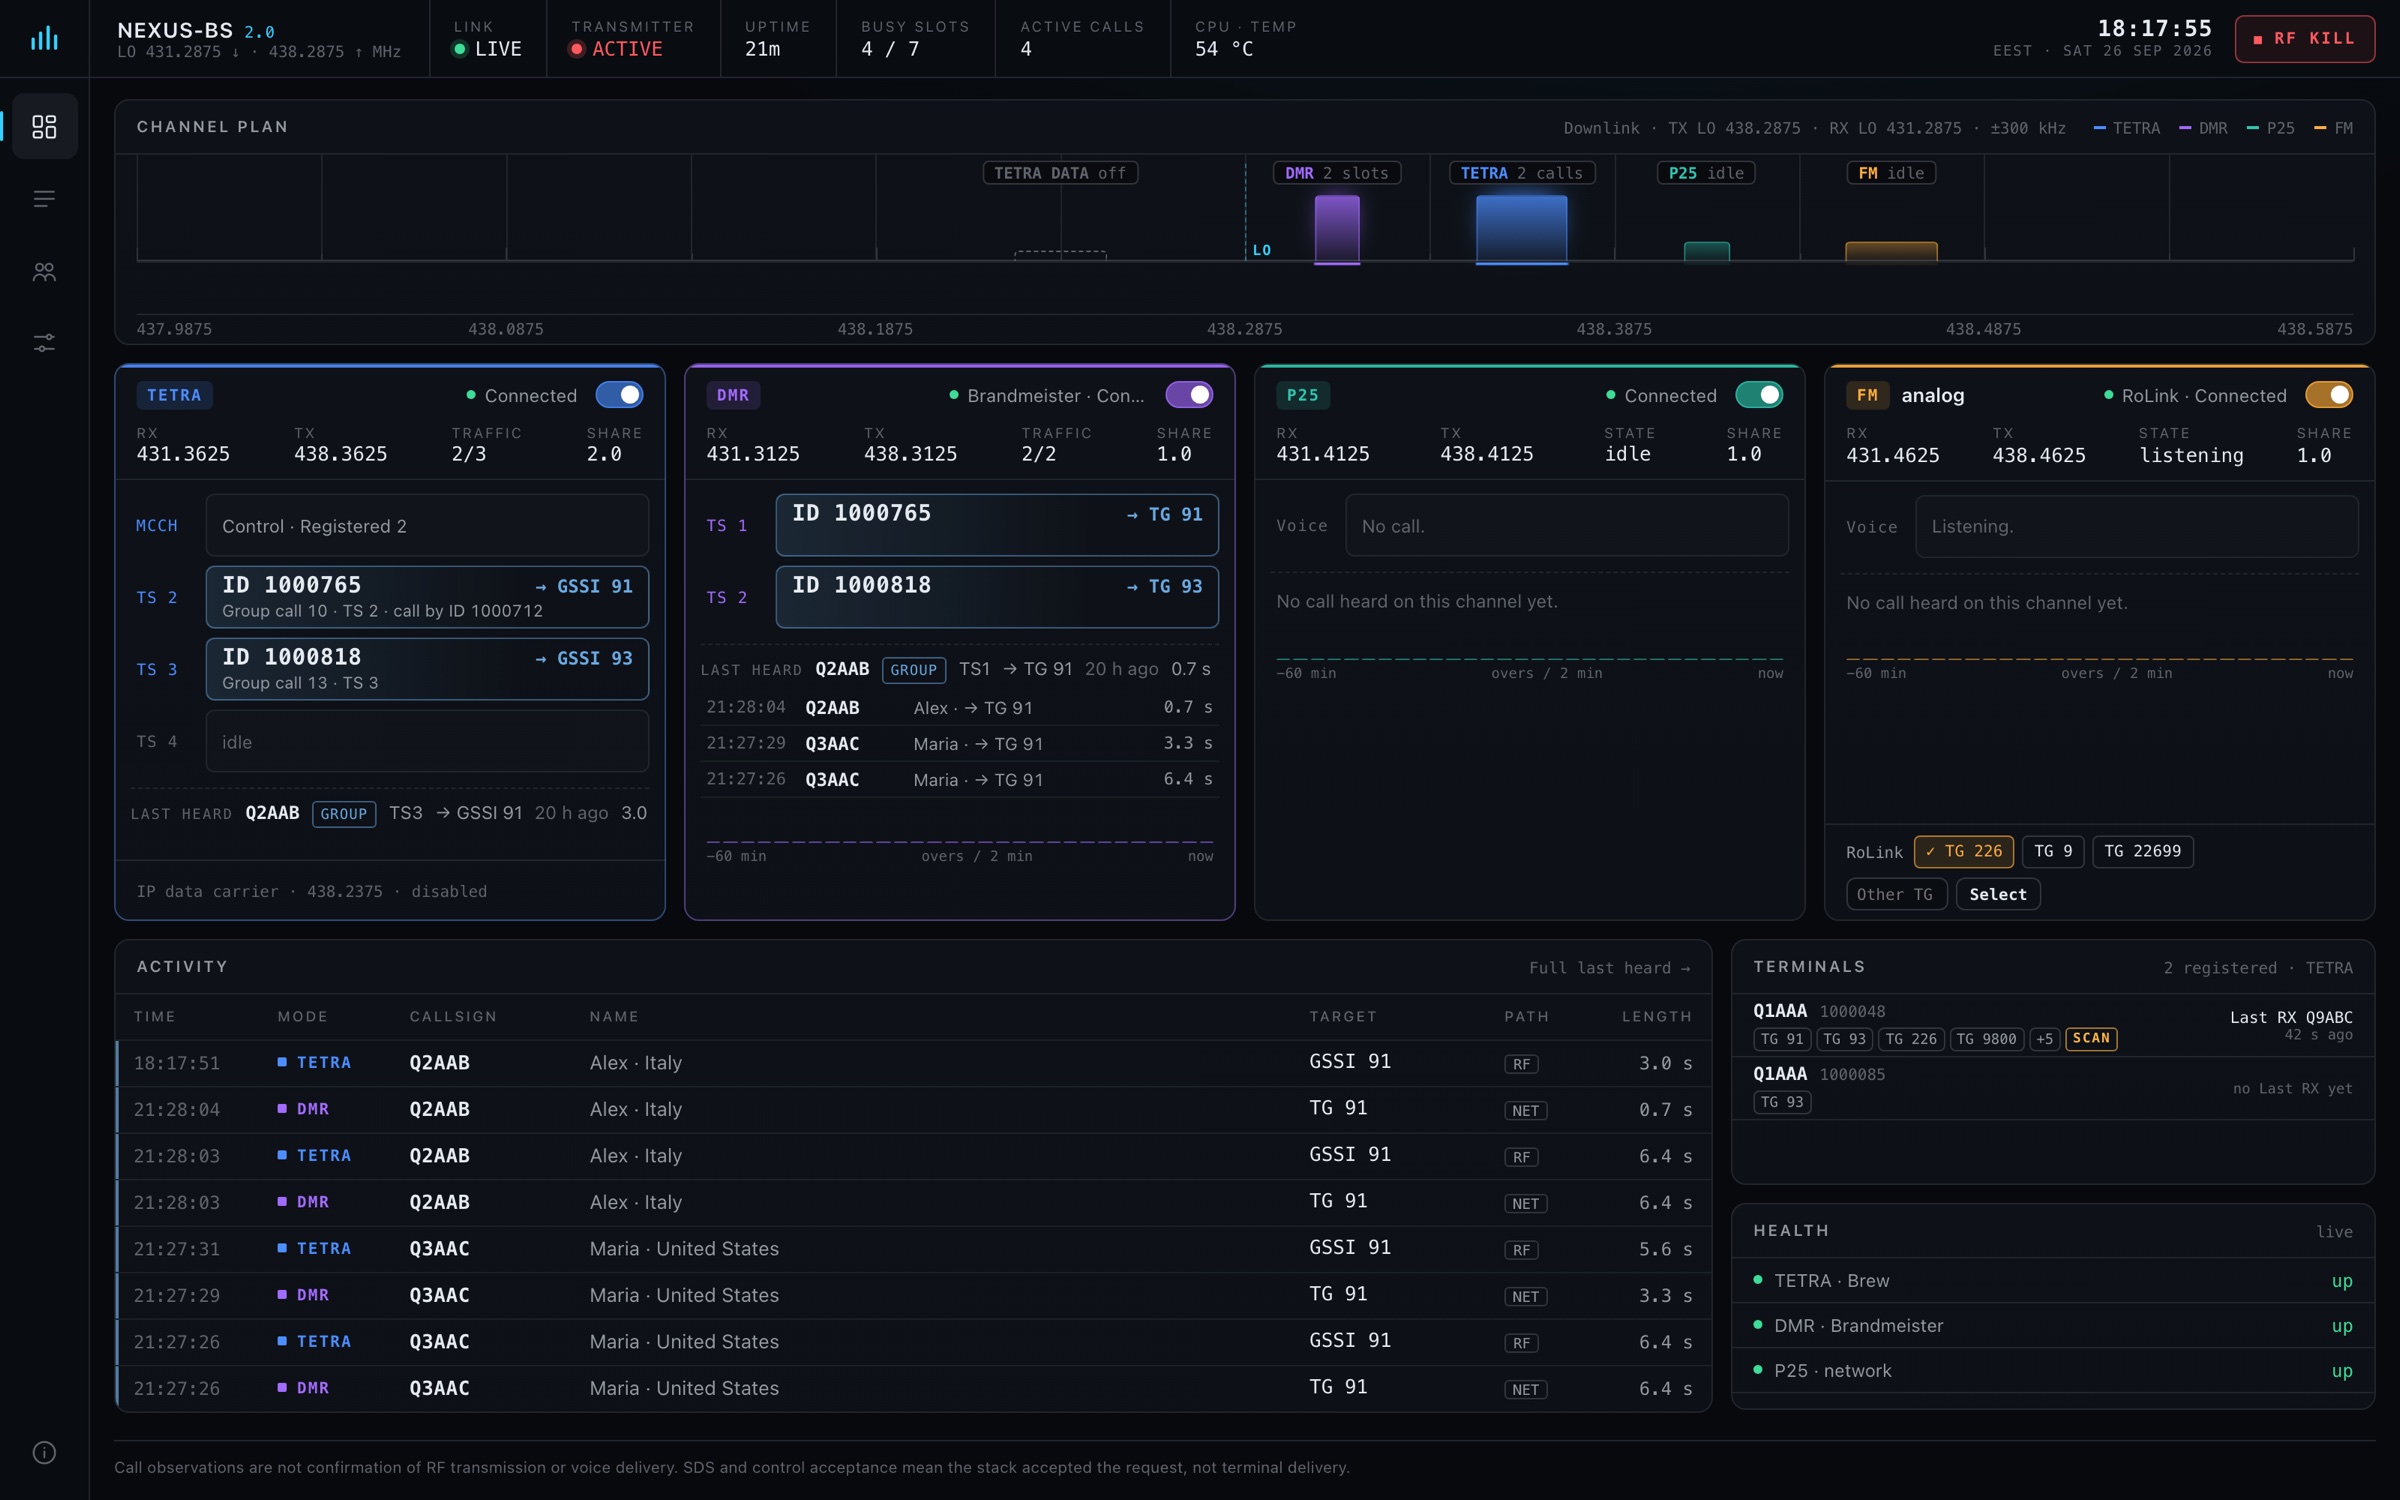The width and height of the screenshot is (2400, 1500).
Task: Select DMR TS 2 call to TG 93
Action: click(997, 597)
